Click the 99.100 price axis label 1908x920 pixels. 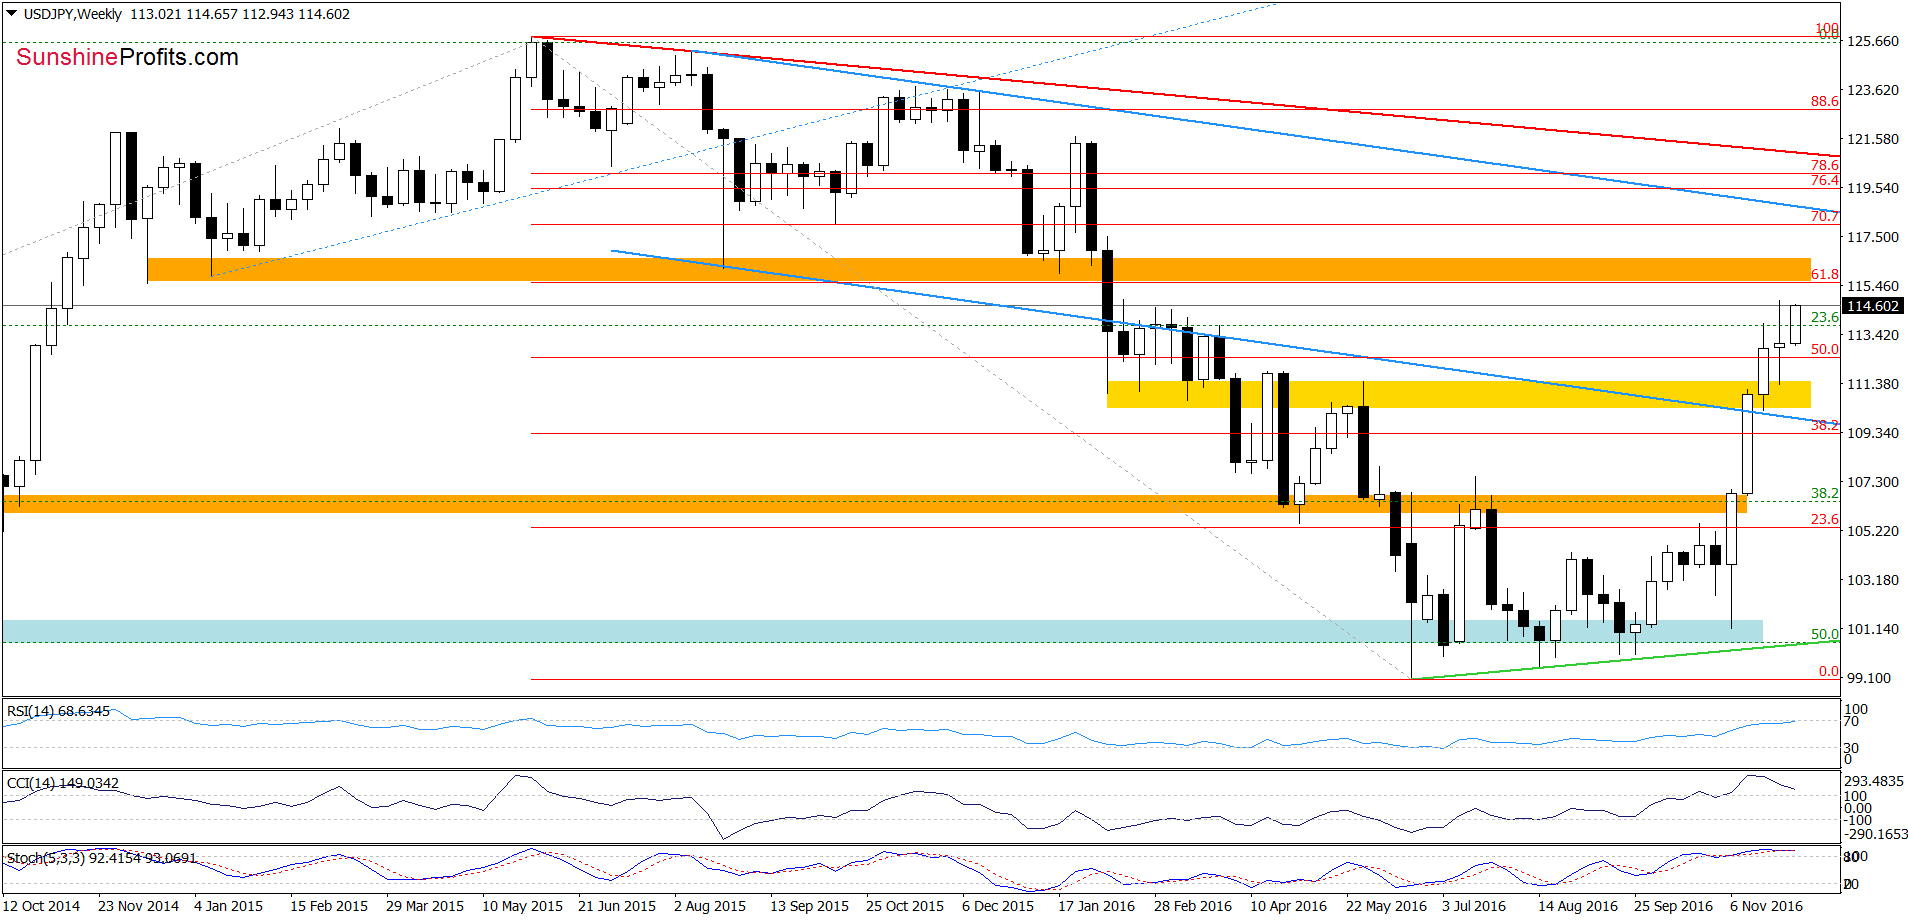[1868, 678]
